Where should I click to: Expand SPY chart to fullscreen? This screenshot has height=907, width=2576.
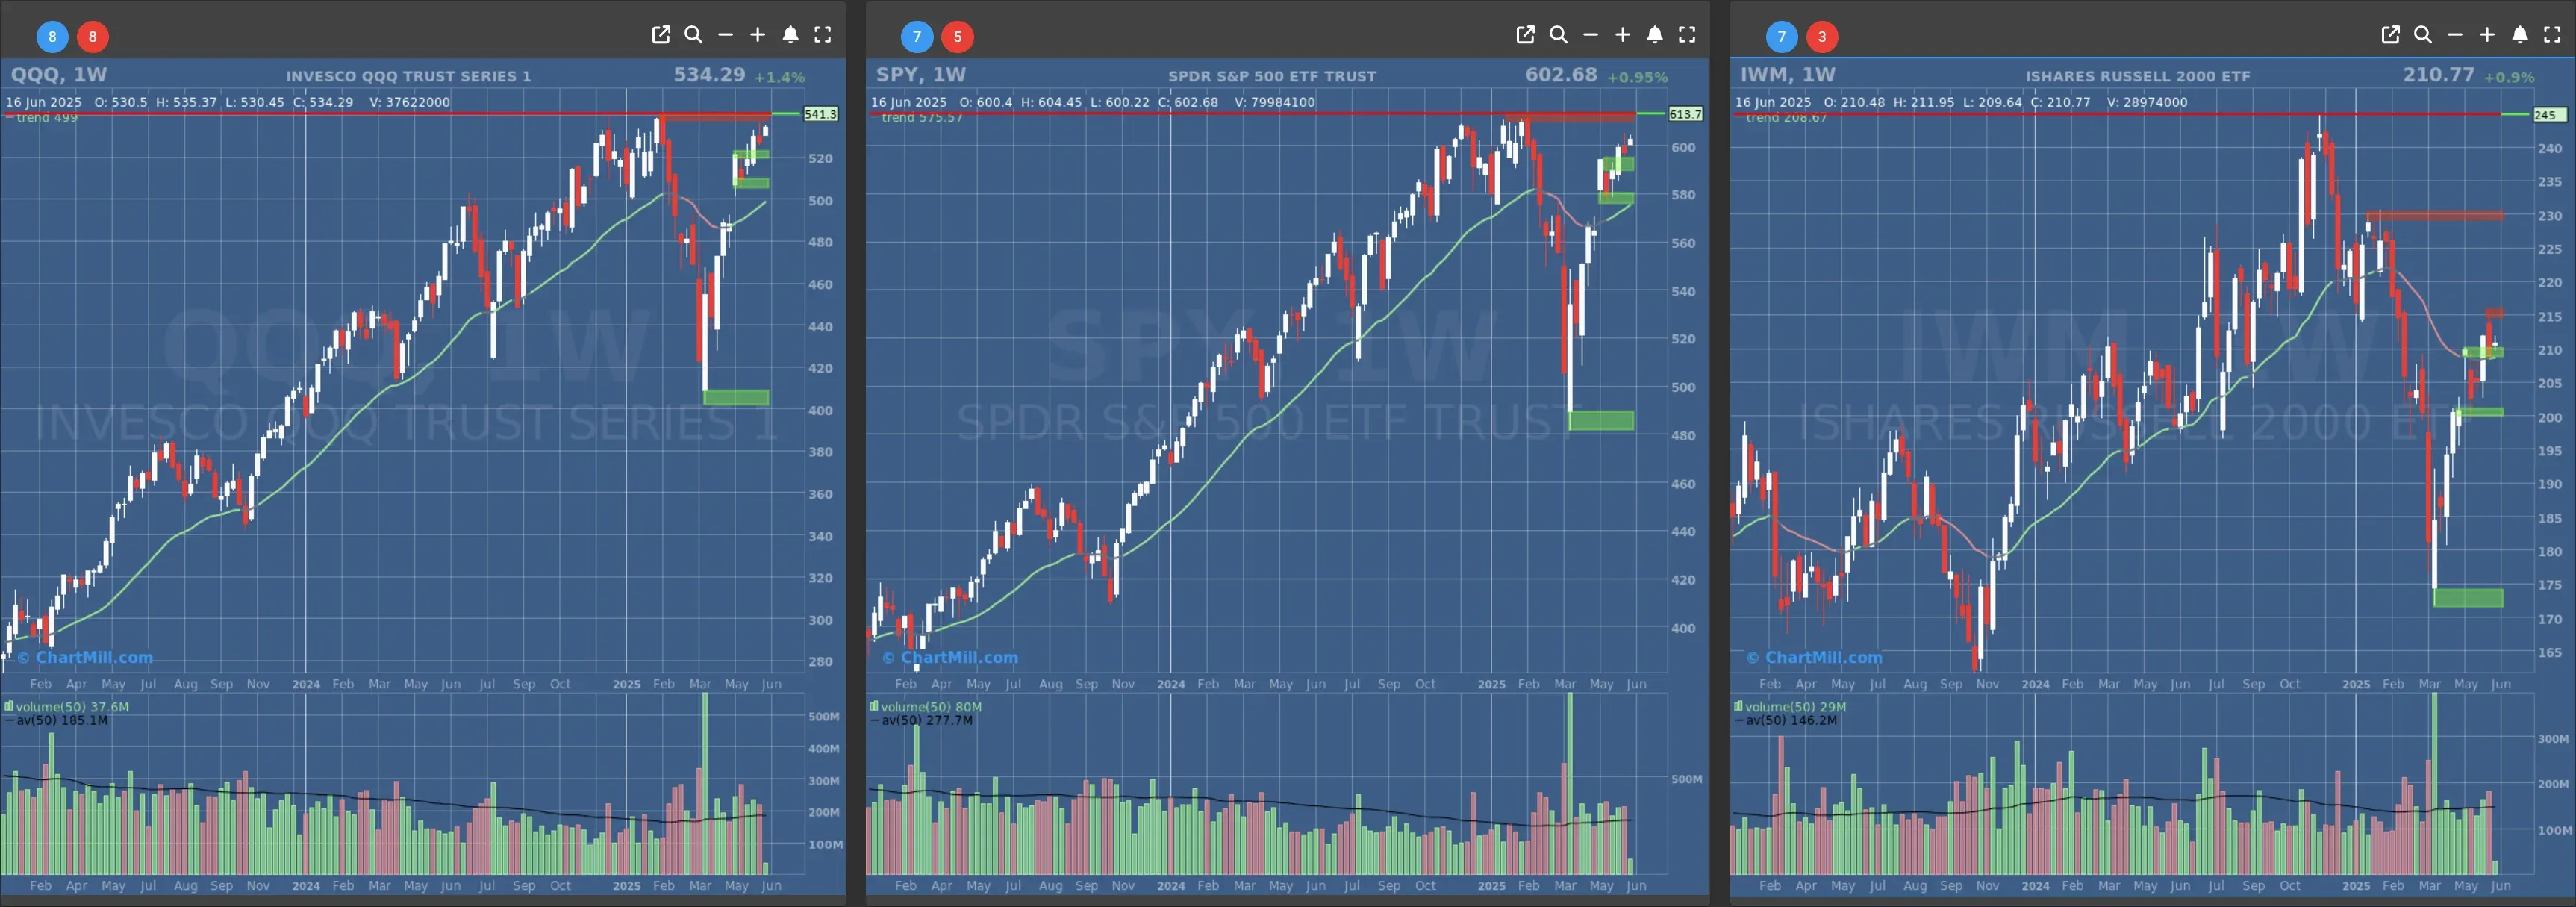pyautogui.click(x=1687, y=35)
